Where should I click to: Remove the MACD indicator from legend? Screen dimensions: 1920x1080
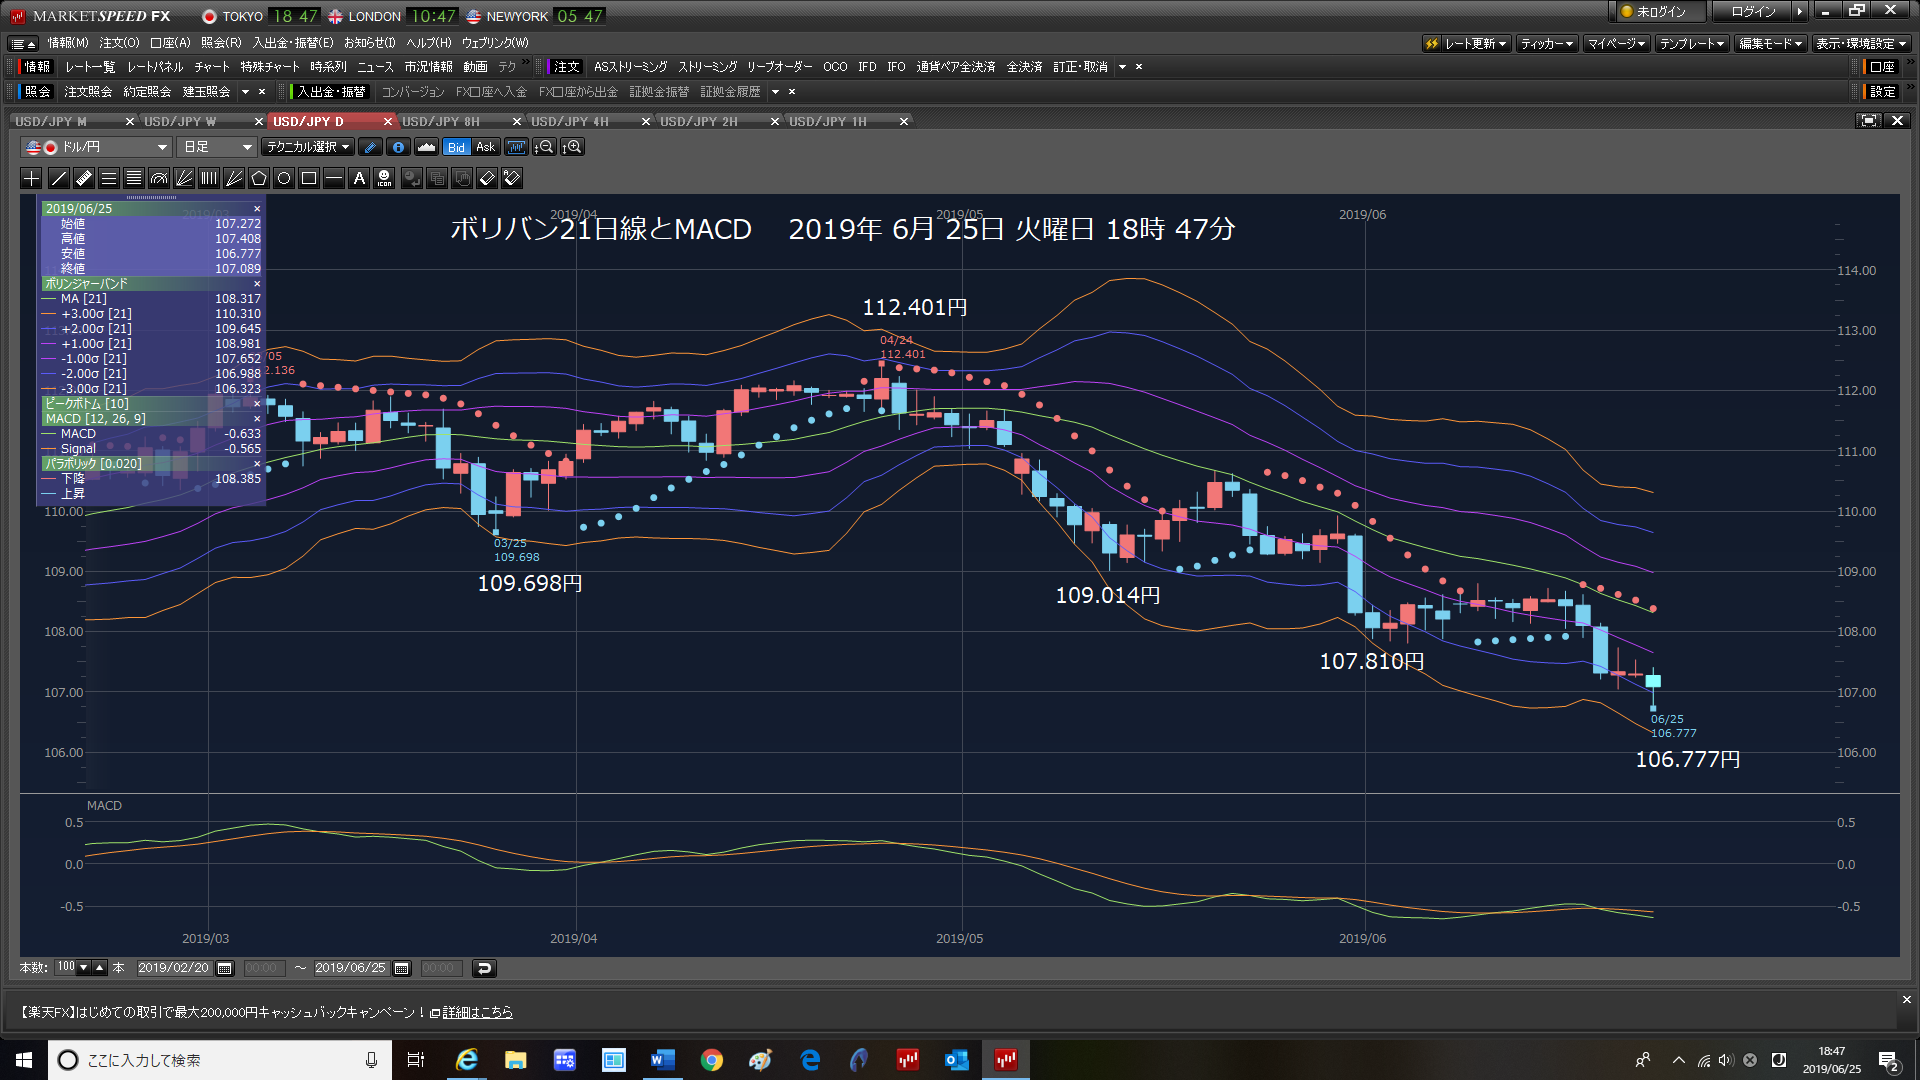click(257, 419)
